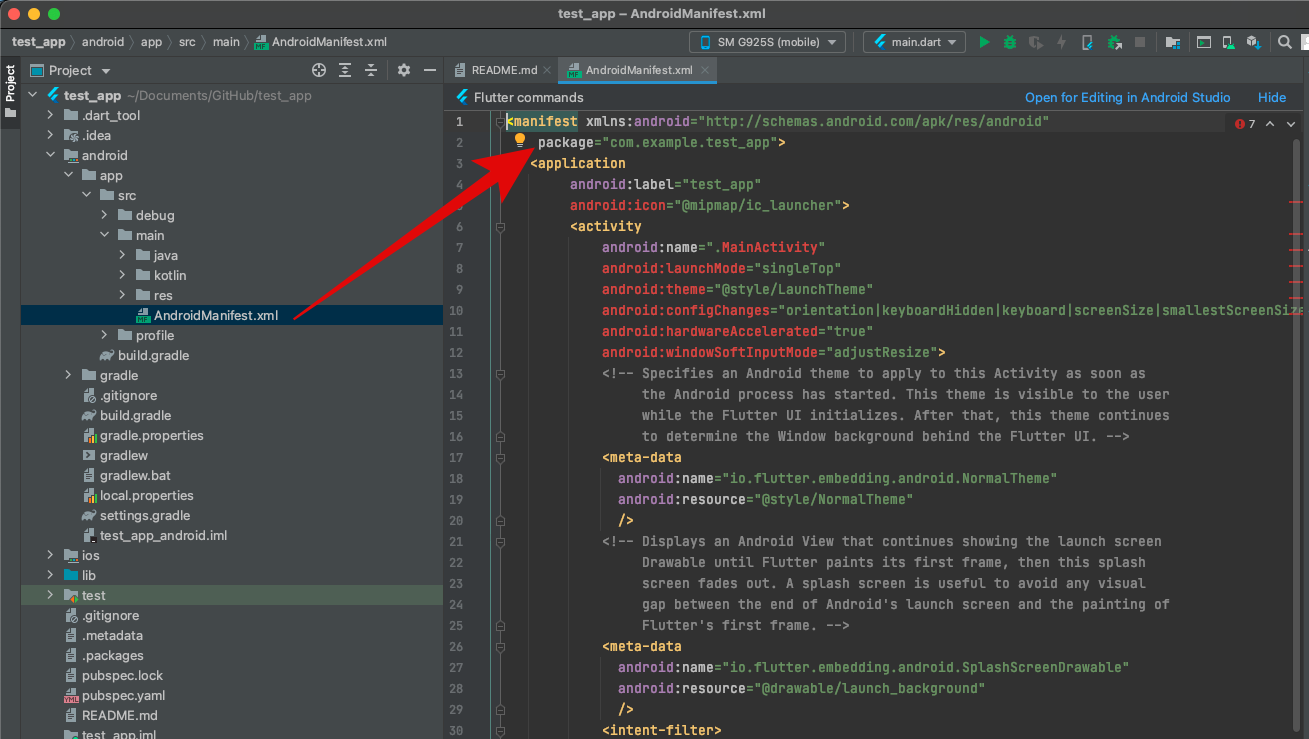Click the src breadcrumb in navigation bar
Image resolution: width=1309 pixels, height=739 pixels.
coord(187,42)
